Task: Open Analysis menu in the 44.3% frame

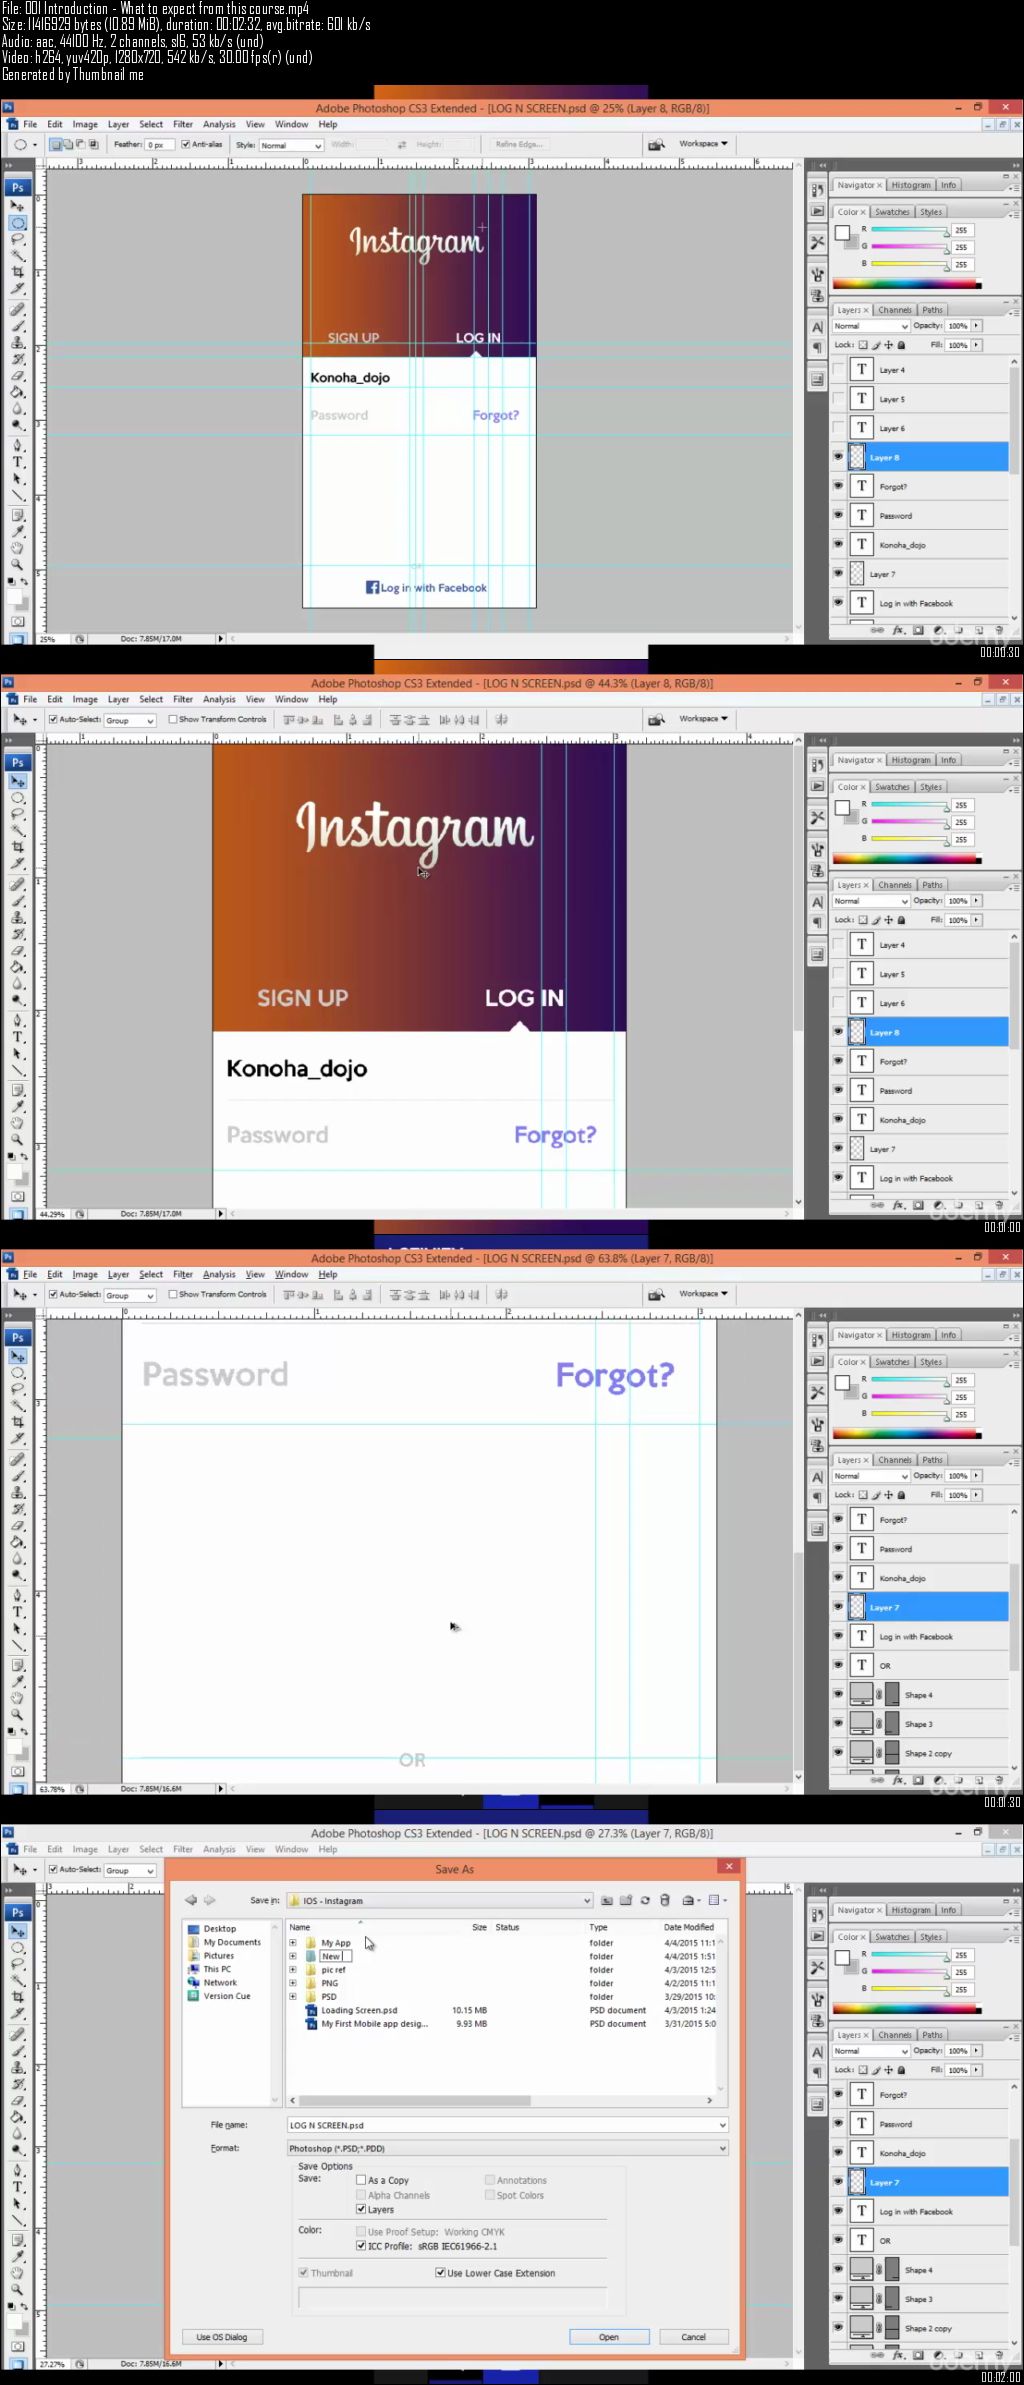Action: [219, 700]
